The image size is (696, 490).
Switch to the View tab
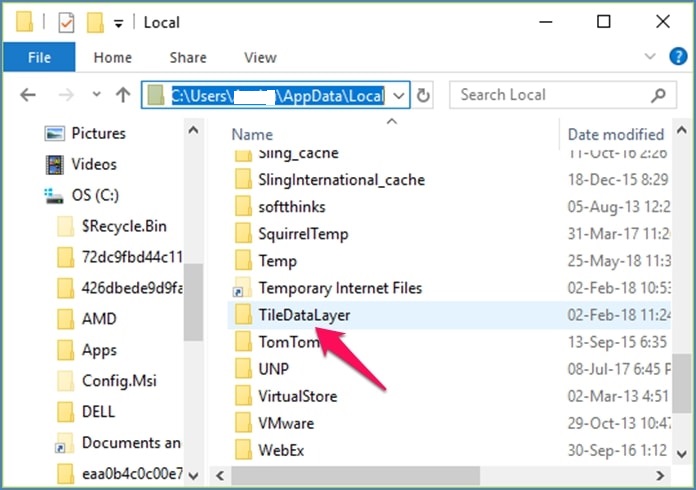point(260,58)
